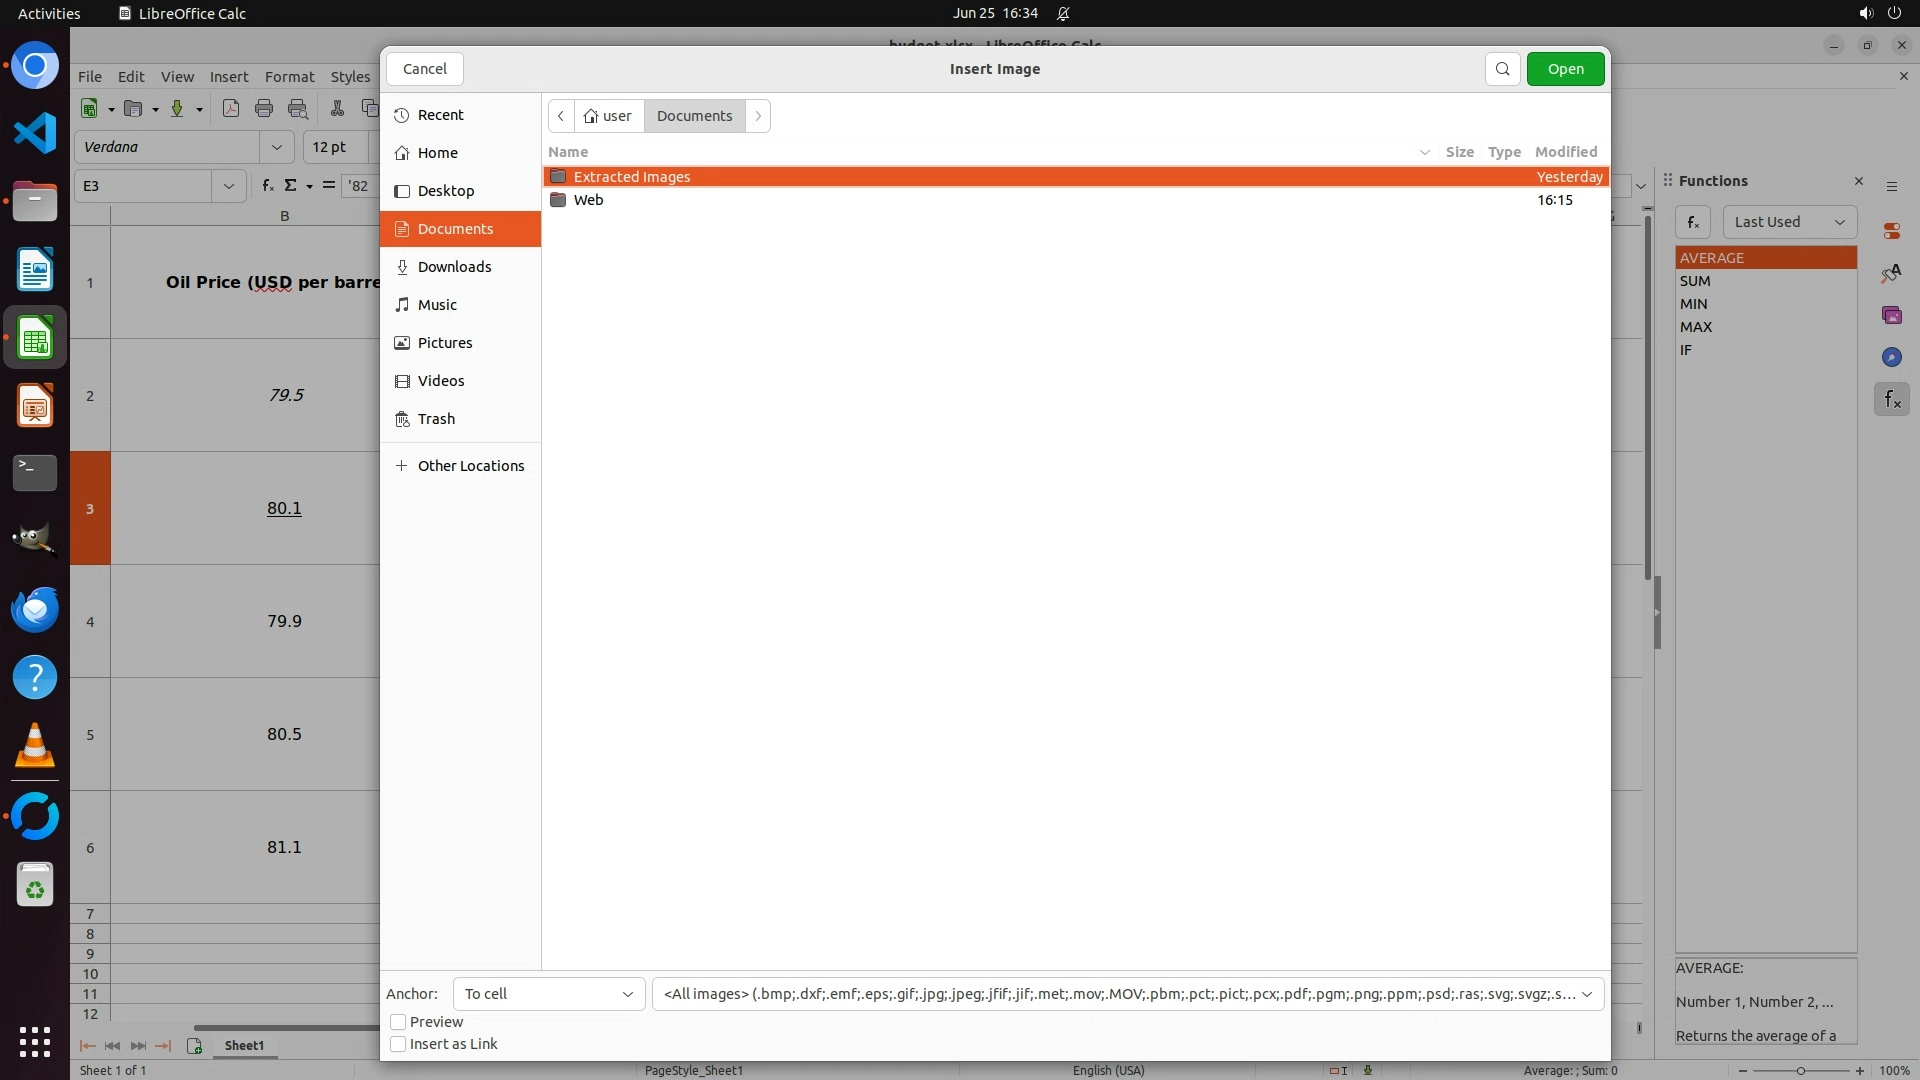This screenshot has width=1920, height=1080.
Task: Enable the Preview checkbox
Action: coord(398,1022)
